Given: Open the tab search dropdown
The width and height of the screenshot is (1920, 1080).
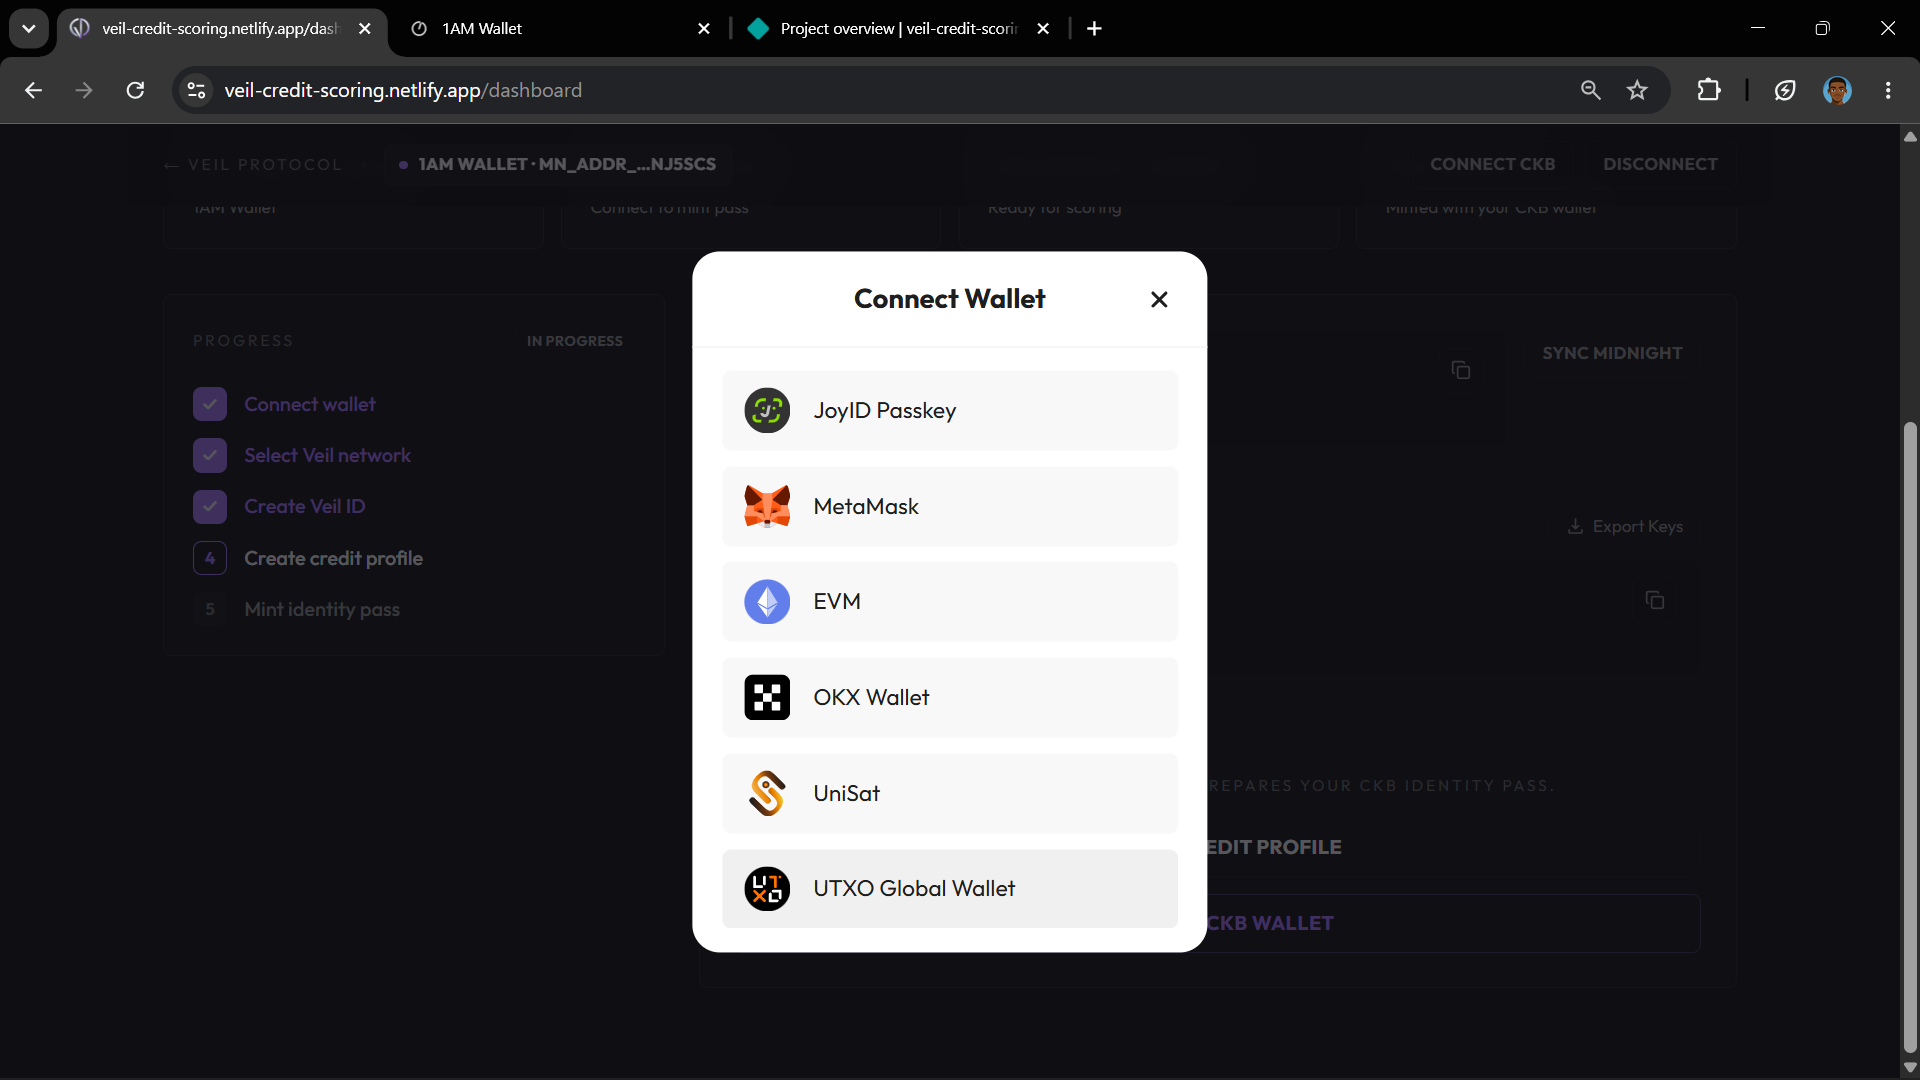Looking at the screenshot, I should click(29, 28).
